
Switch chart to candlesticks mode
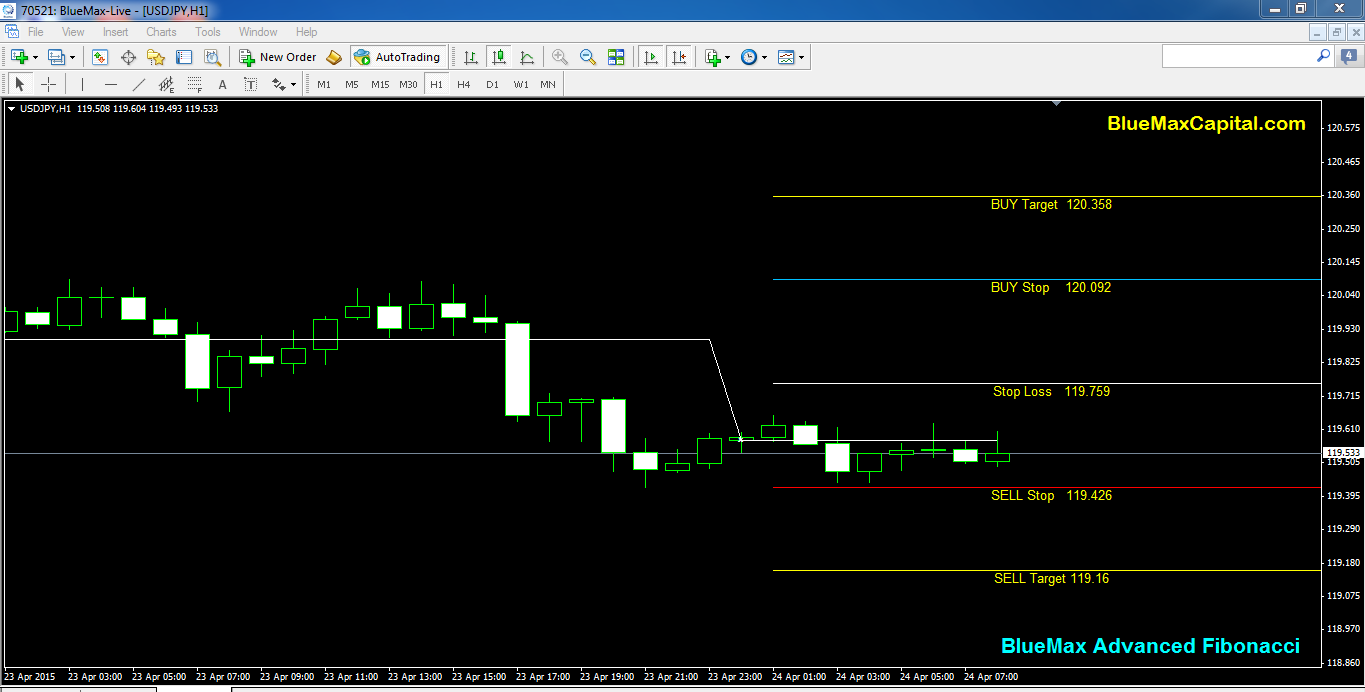click(498, 57)
